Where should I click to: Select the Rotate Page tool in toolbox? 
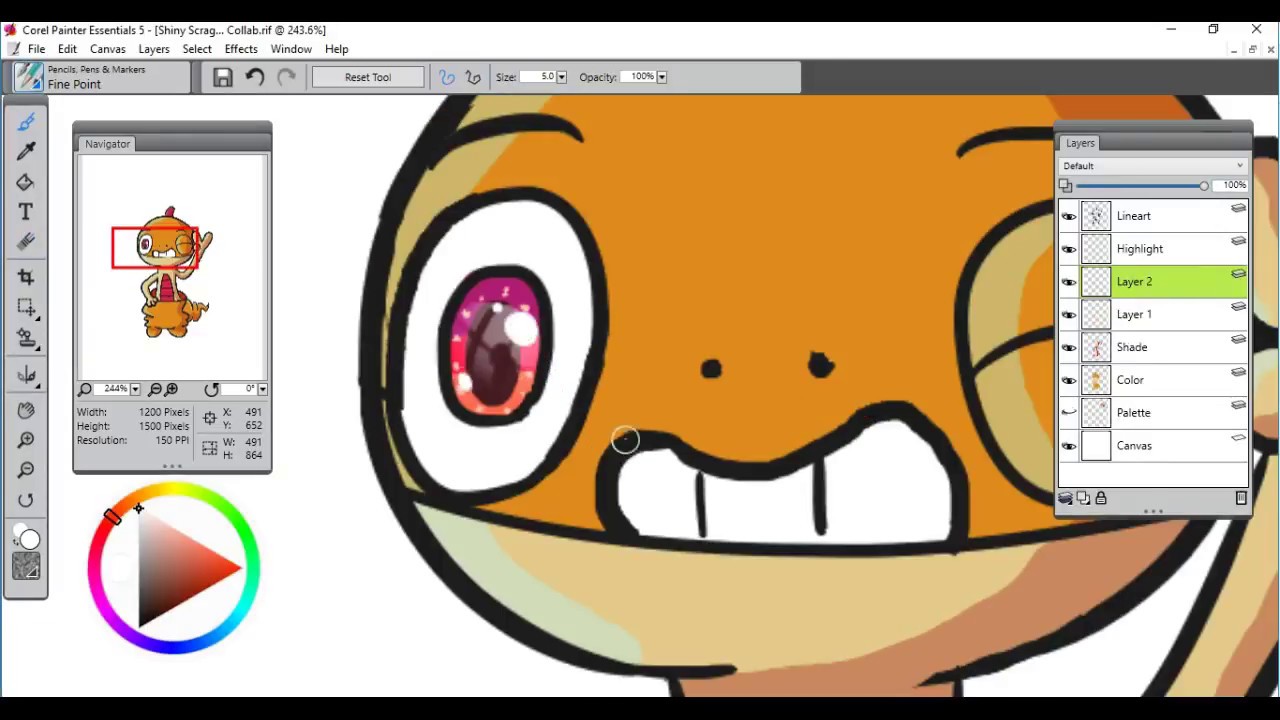26,500
